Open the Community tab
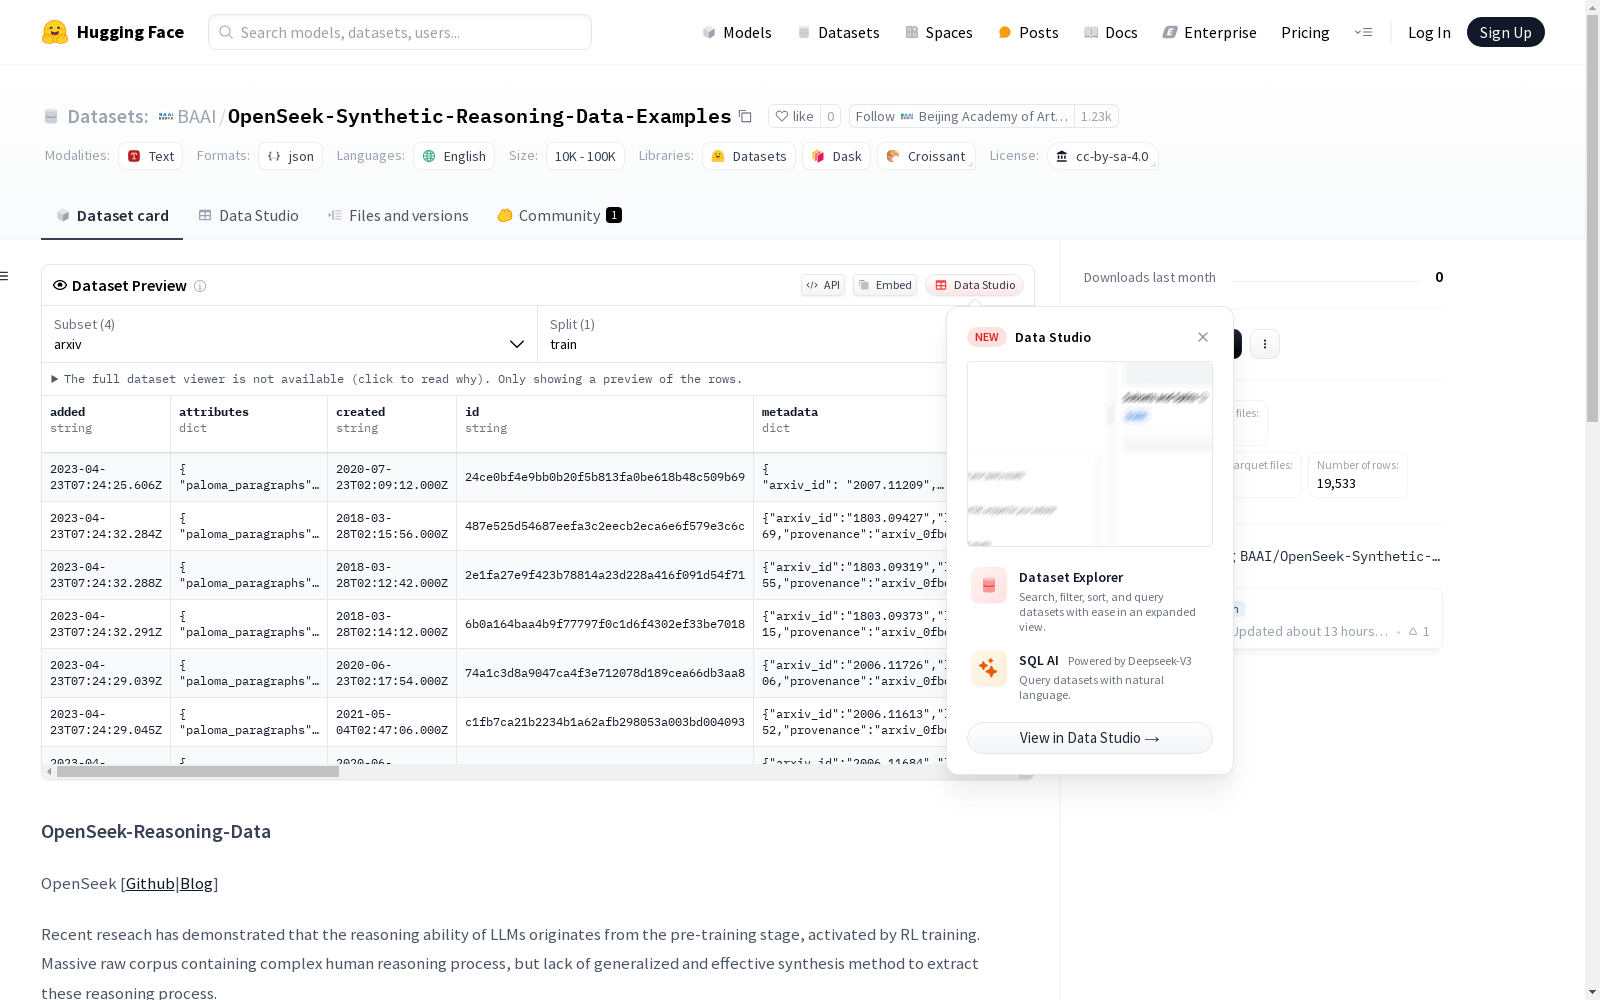 click(560, 216)
